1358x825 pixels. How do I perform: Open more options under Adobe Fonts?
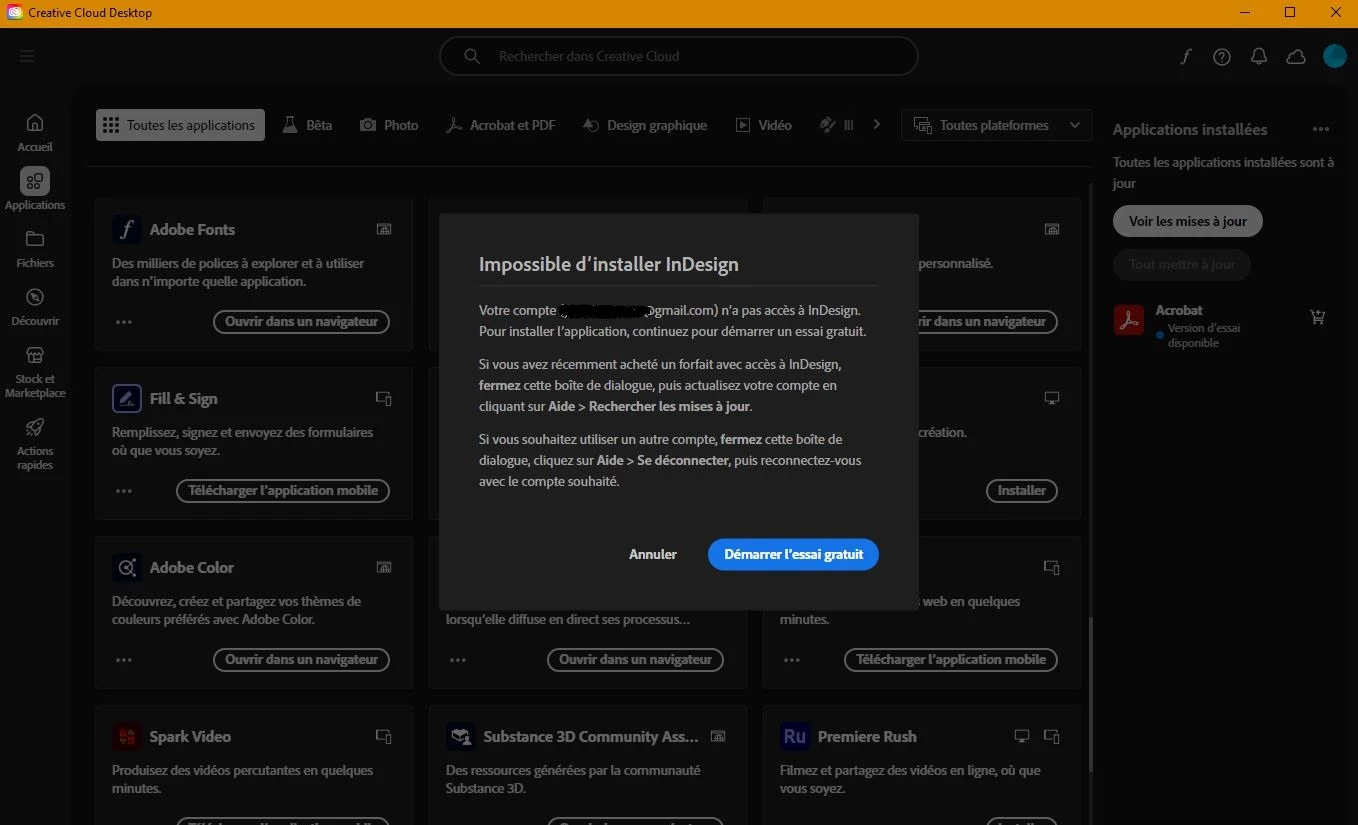tap(124, 322)
